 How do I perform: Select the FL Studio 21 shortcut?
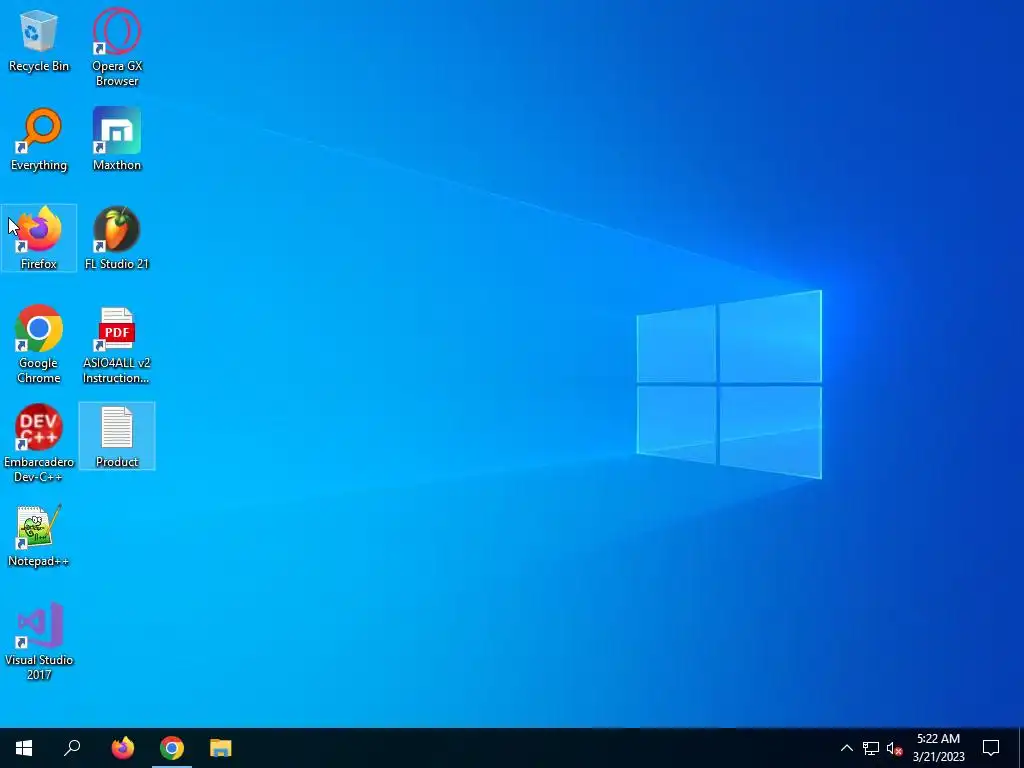[117, 238]
